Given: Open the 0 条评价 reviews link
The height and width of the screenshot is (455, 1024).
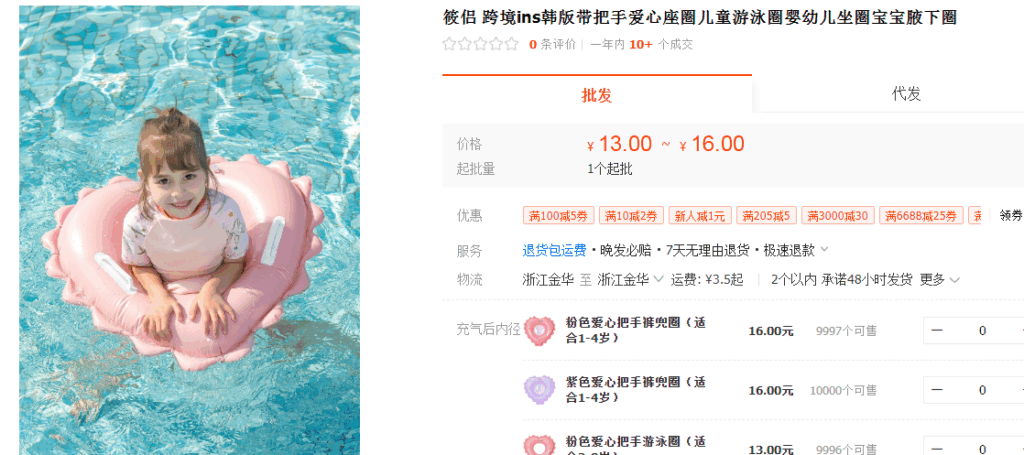Looking at the screenshot, I should click(x=552, y=44).
